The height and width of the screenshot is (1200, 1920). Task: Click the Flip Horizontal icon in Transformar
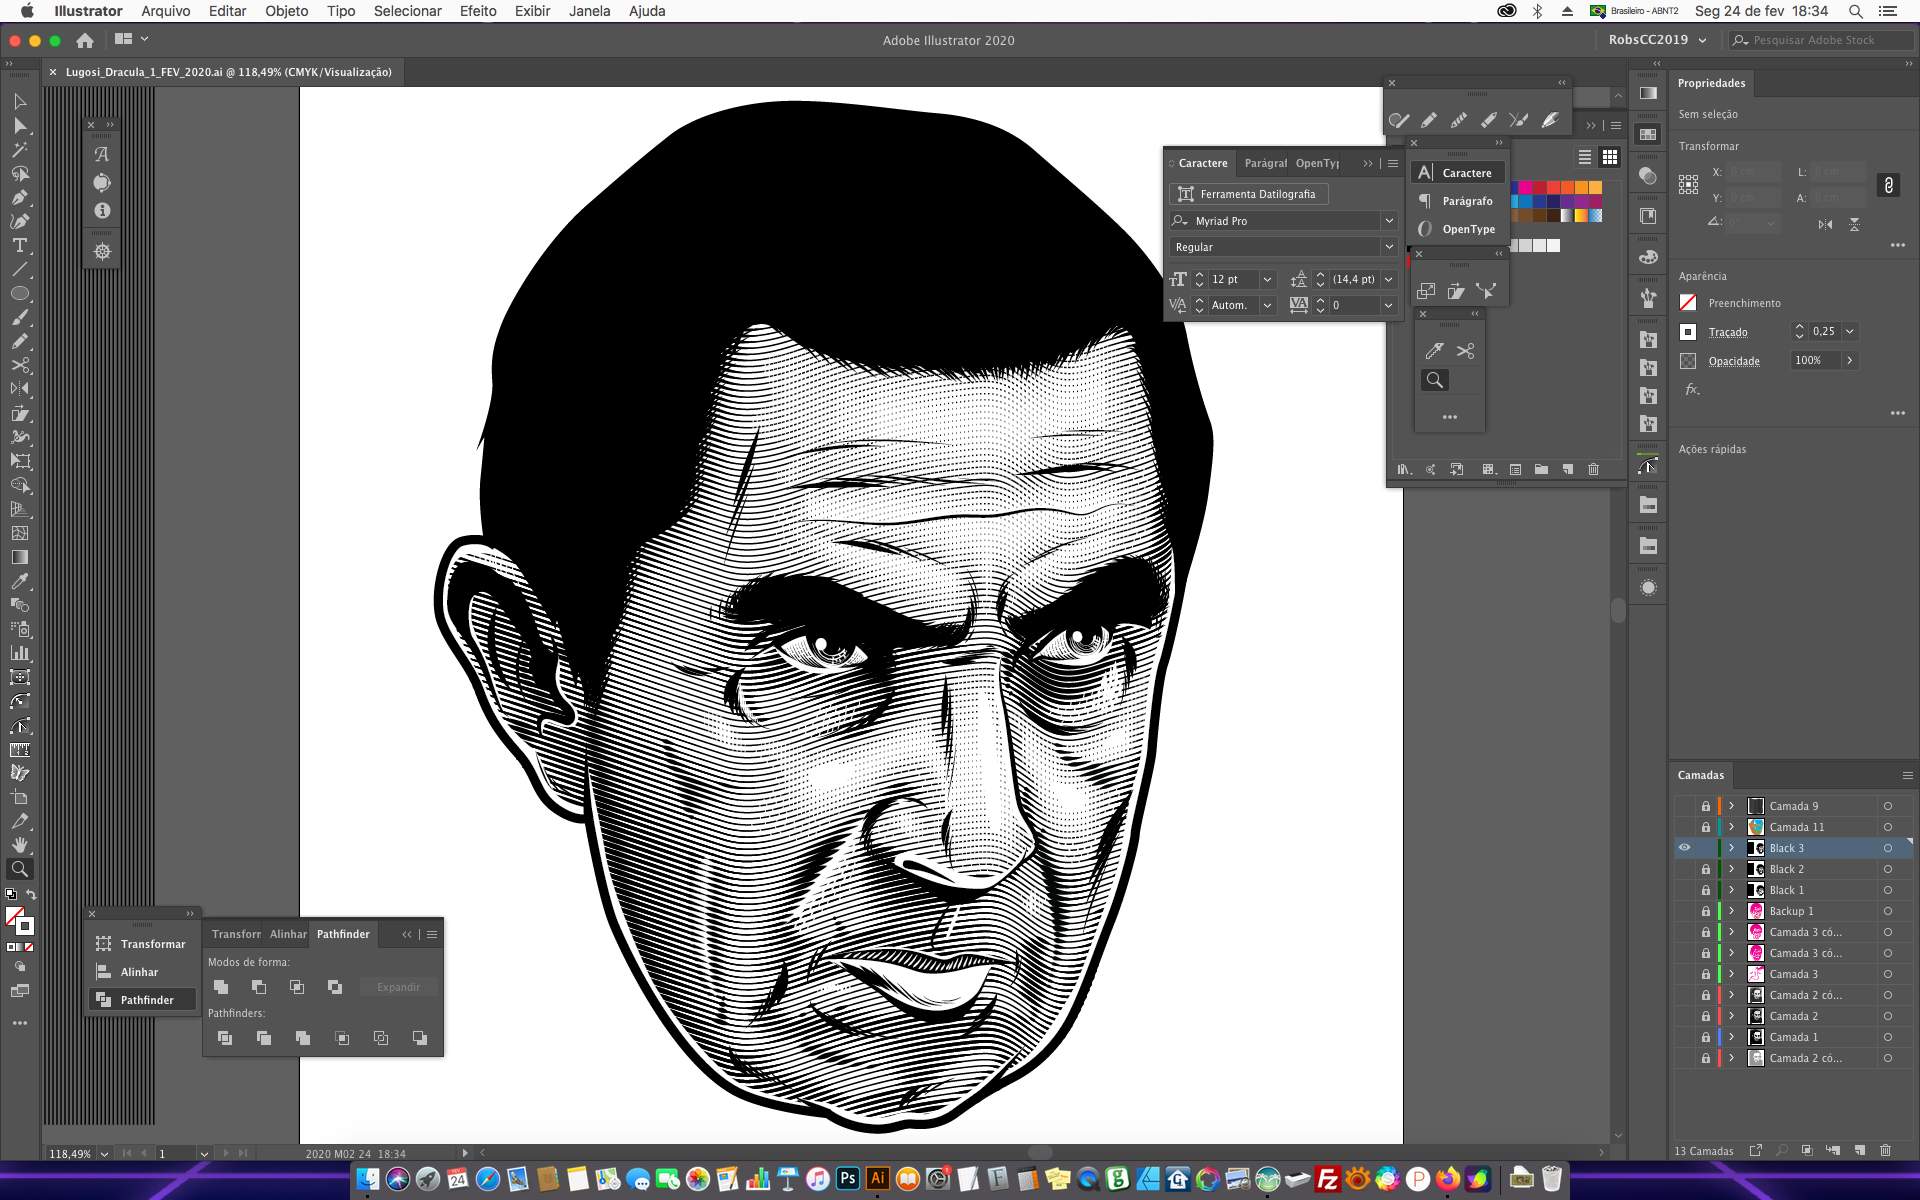point(1825,224)
